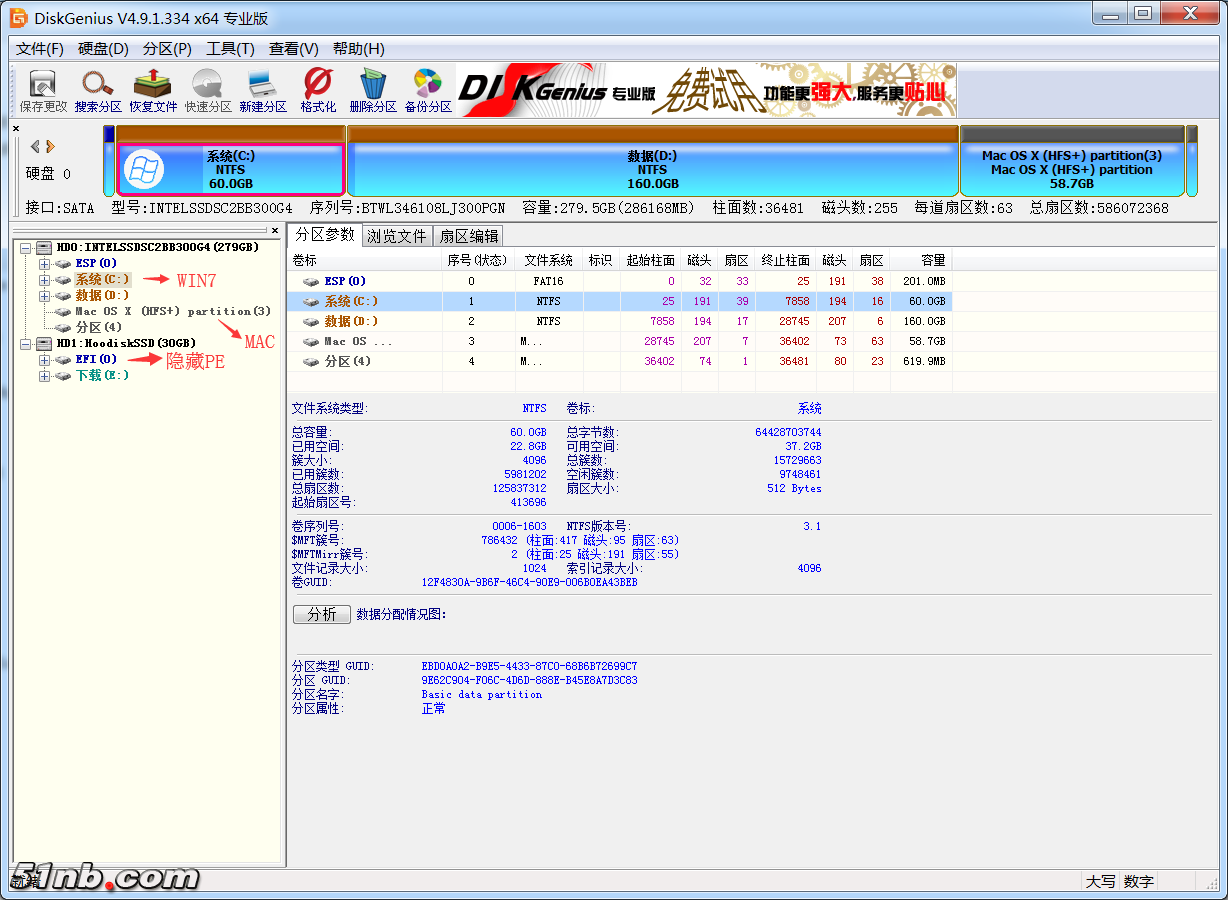This screenshot has width=1228, height=900.
Task: Launch 快速分区 quick partition tool
Action: click(207, 90)
